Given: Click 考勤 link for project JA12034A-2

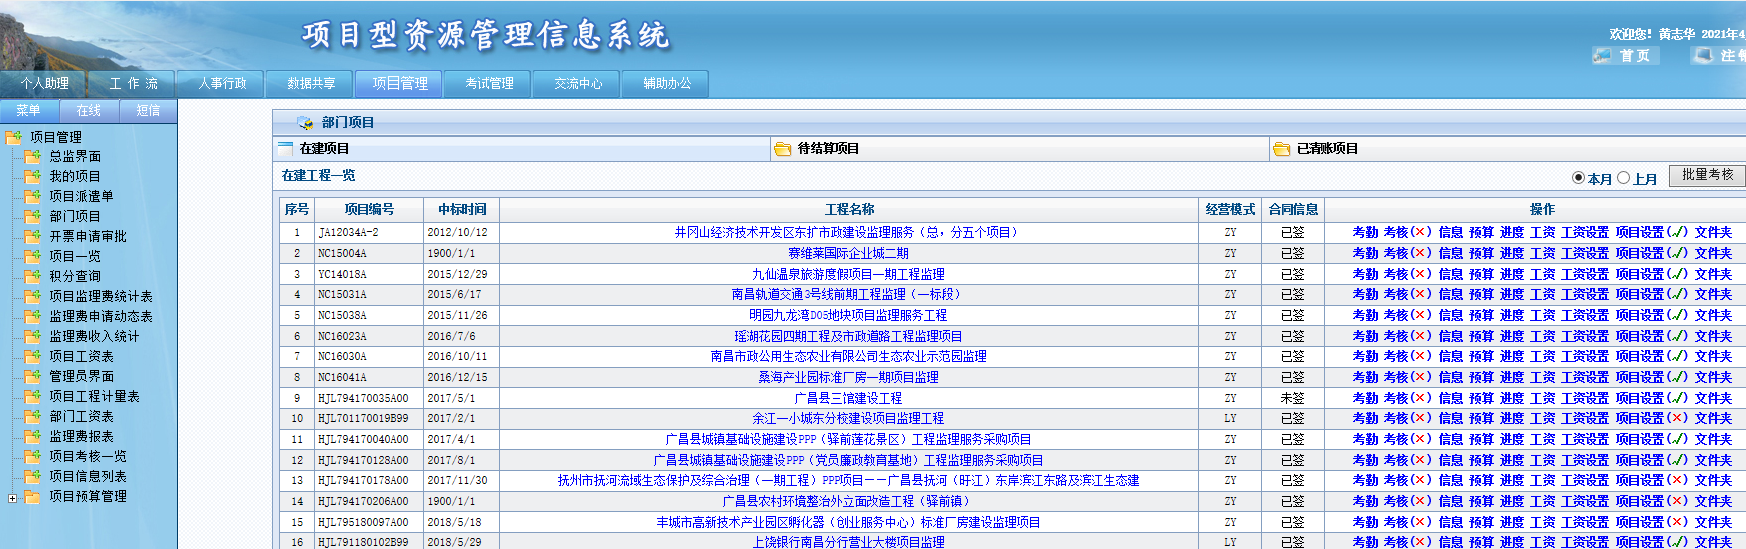Looking at the screenshot, I should click(1364, 232).
